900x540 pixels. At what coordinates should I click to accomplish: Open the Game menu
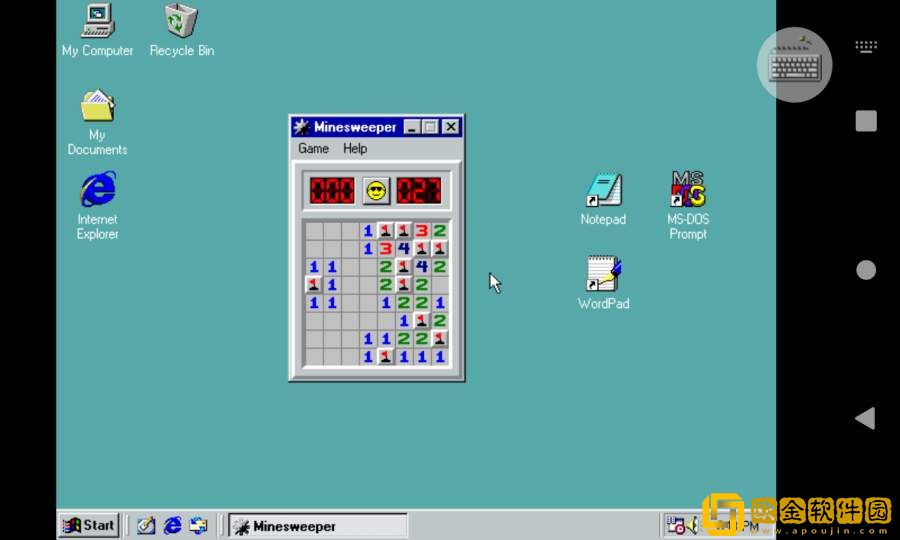click(313, 149)
